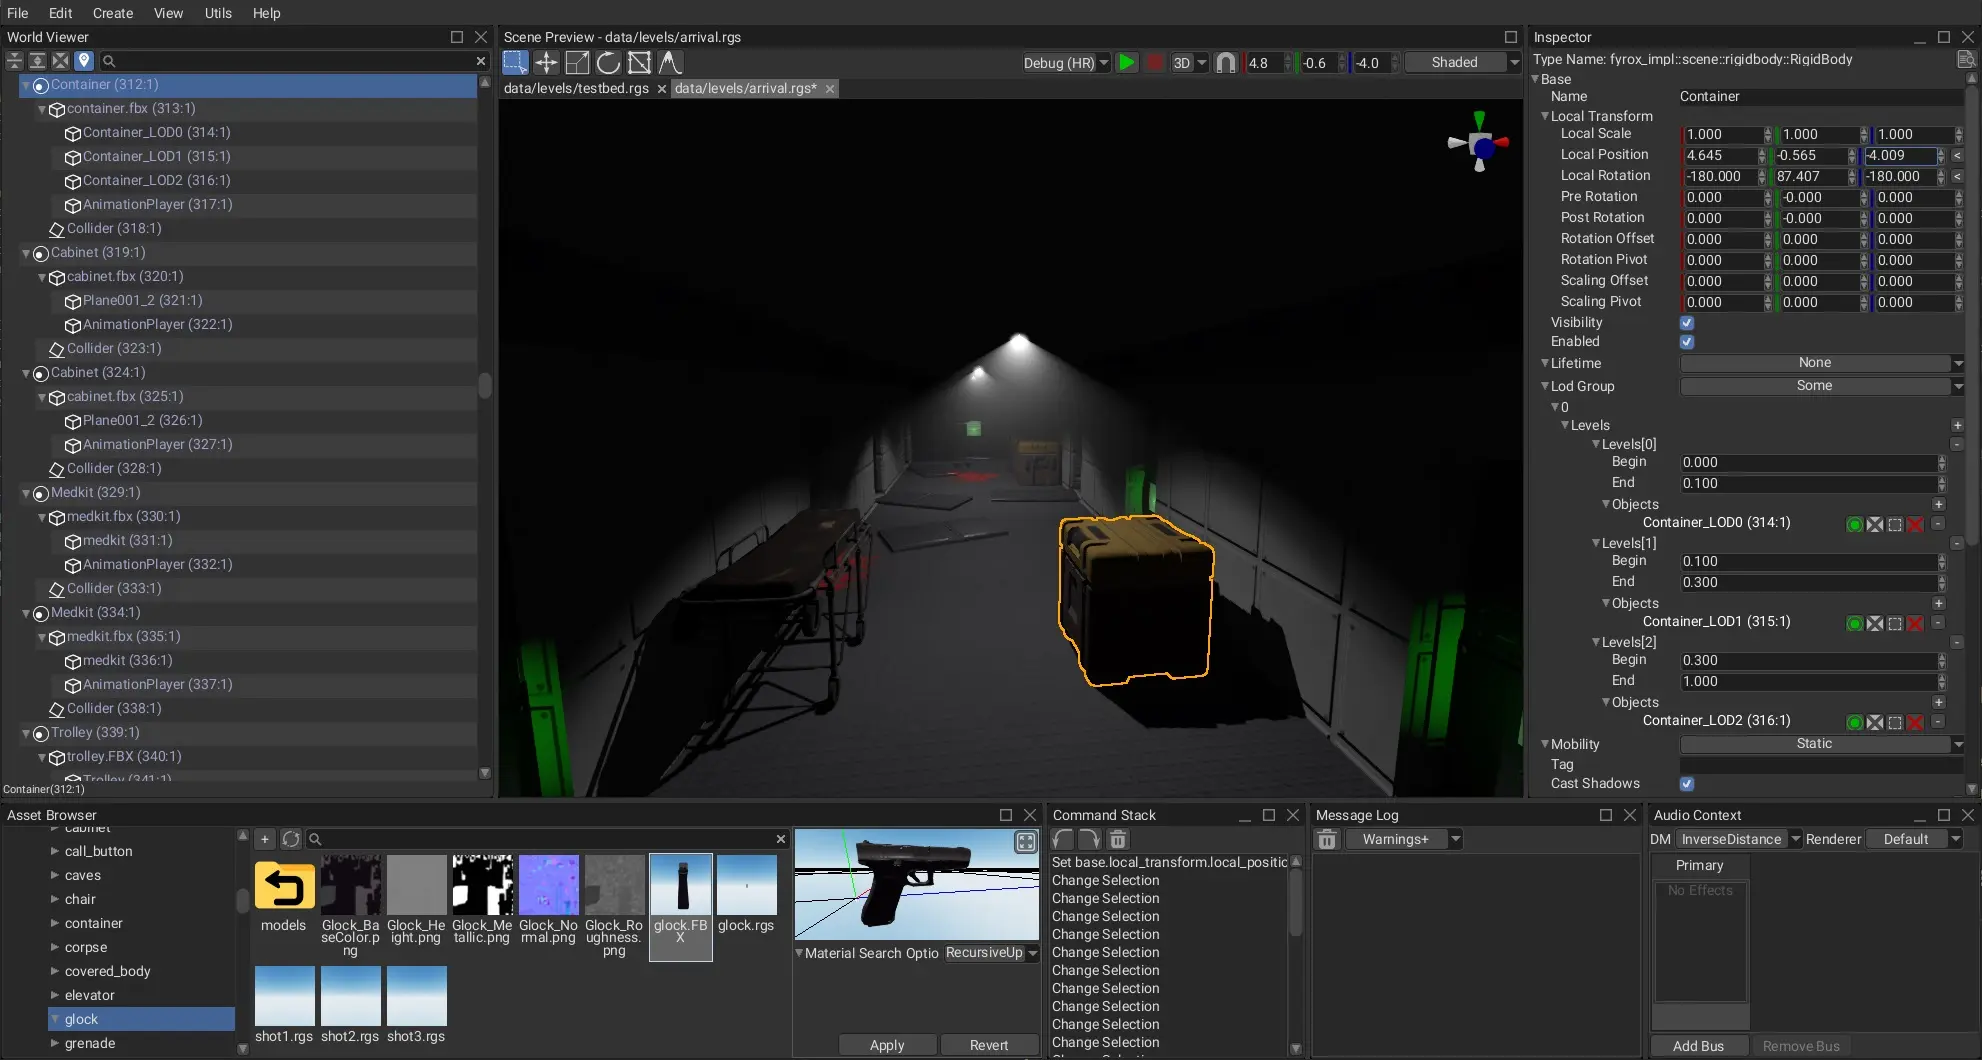Viewport: 1982px width, 1060px height.
Task: Click the Redo arrow in Command Stack
Action: [x=1090, y=840]
